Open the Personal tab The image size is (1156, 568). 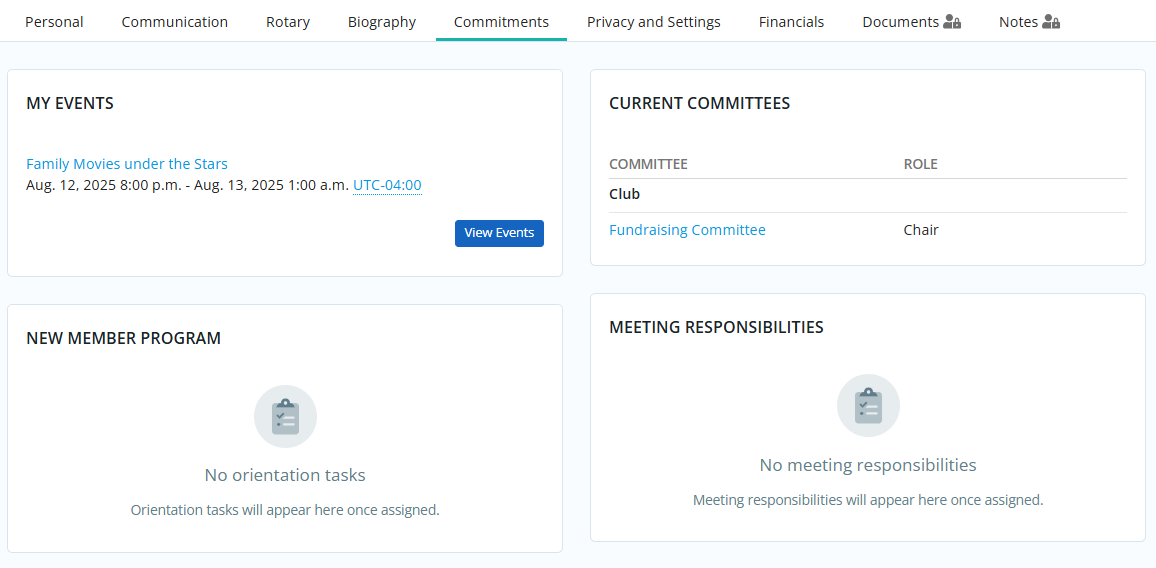54,22
